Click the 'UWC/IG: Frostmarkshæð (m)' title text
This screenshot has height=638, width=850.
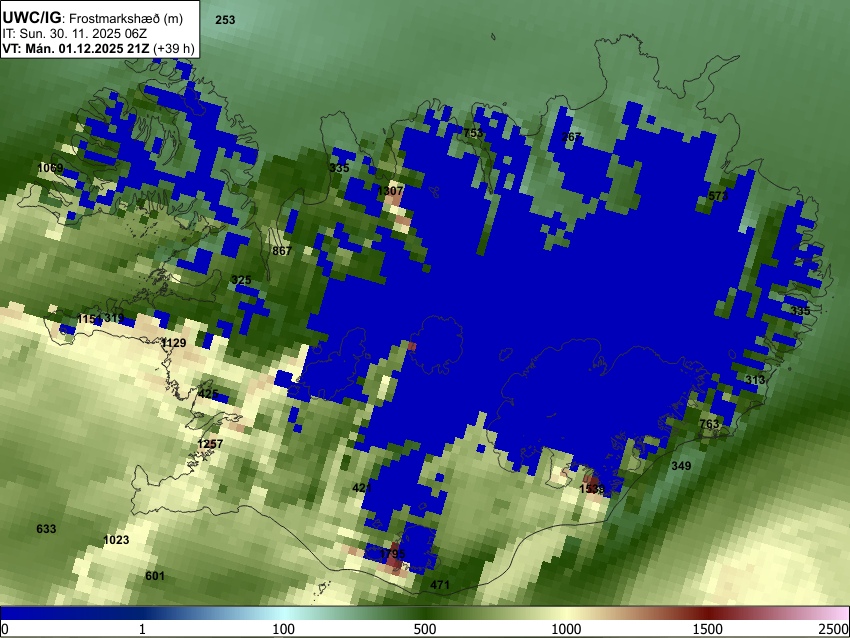pyautogui.click(x=93, y=18)
